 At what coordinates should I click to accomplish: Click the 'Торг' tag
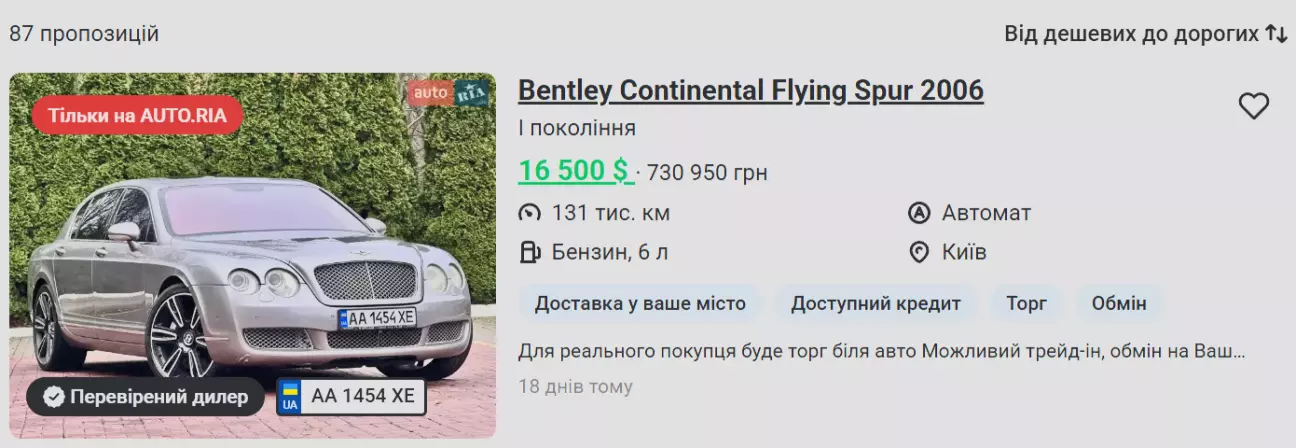tap(1026, 303)
